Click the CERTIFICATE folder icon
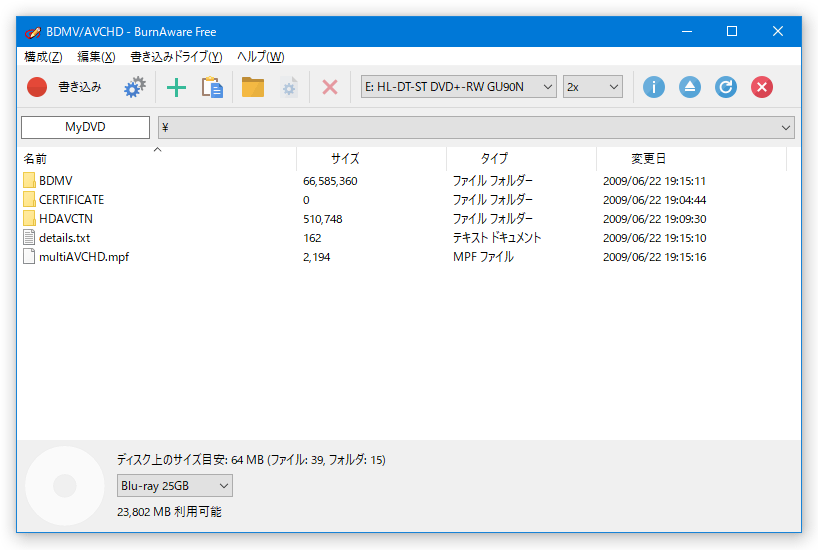The width and height of the screenshot is (818, 550). [x=29, y=199]
